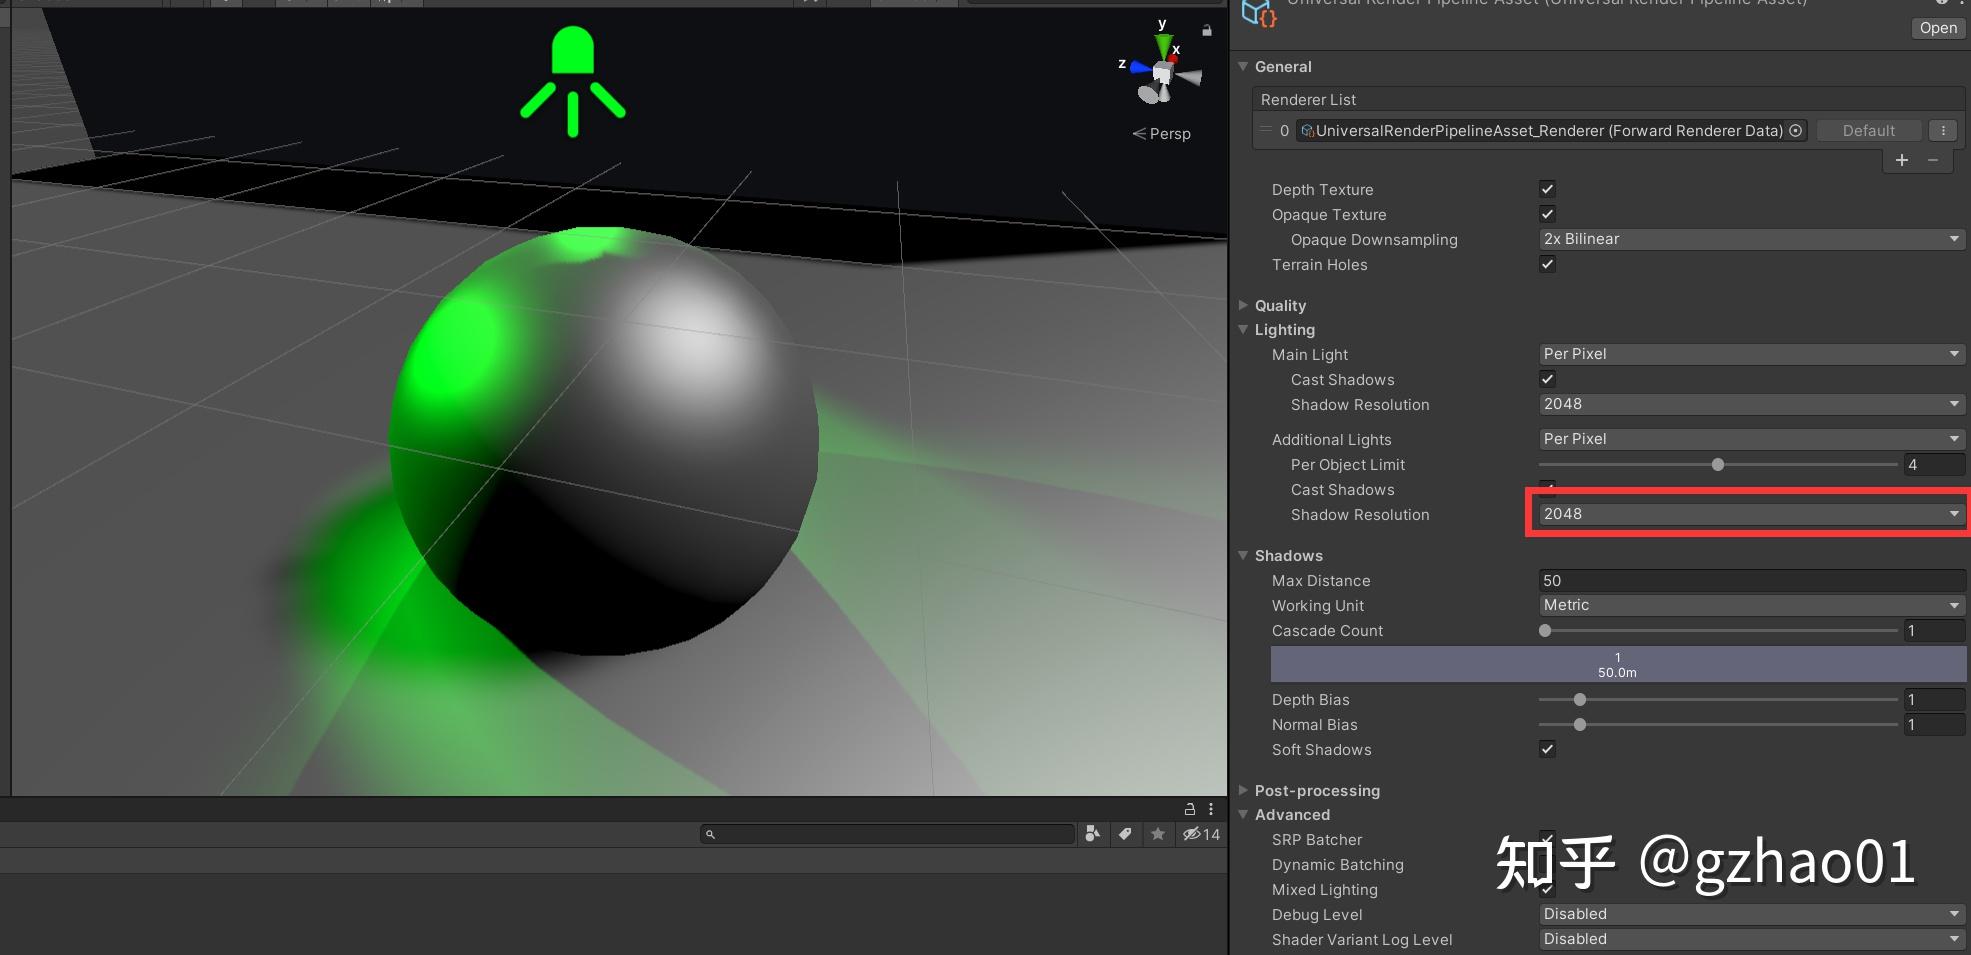
Task: Open the Opaque Downsampling dropdown
Action: coord(1750,239)
